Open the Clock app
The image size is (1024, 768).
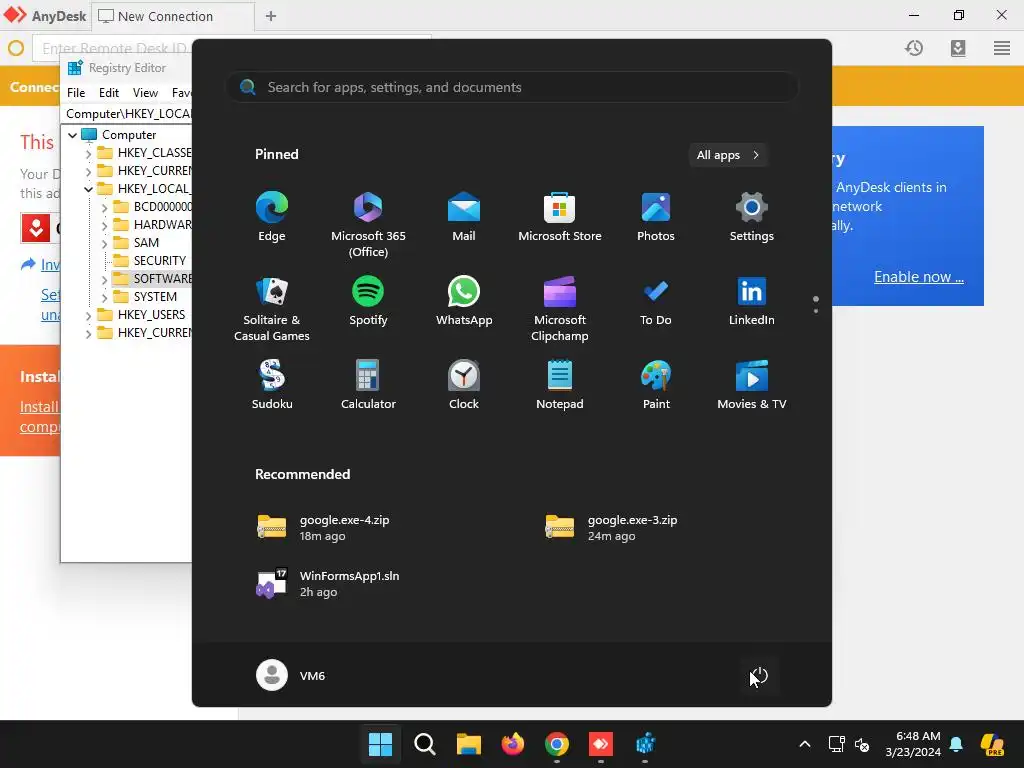(x=464, y=385)
